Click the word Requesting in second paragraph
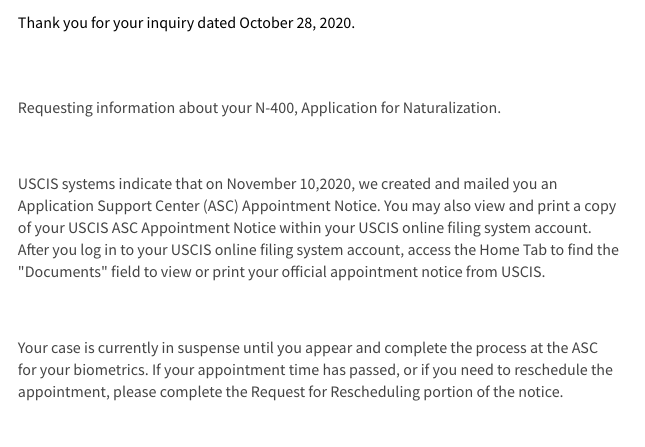The width and height of the screenshot is (645, 447). pyautogui.click(x=55, y=109)
